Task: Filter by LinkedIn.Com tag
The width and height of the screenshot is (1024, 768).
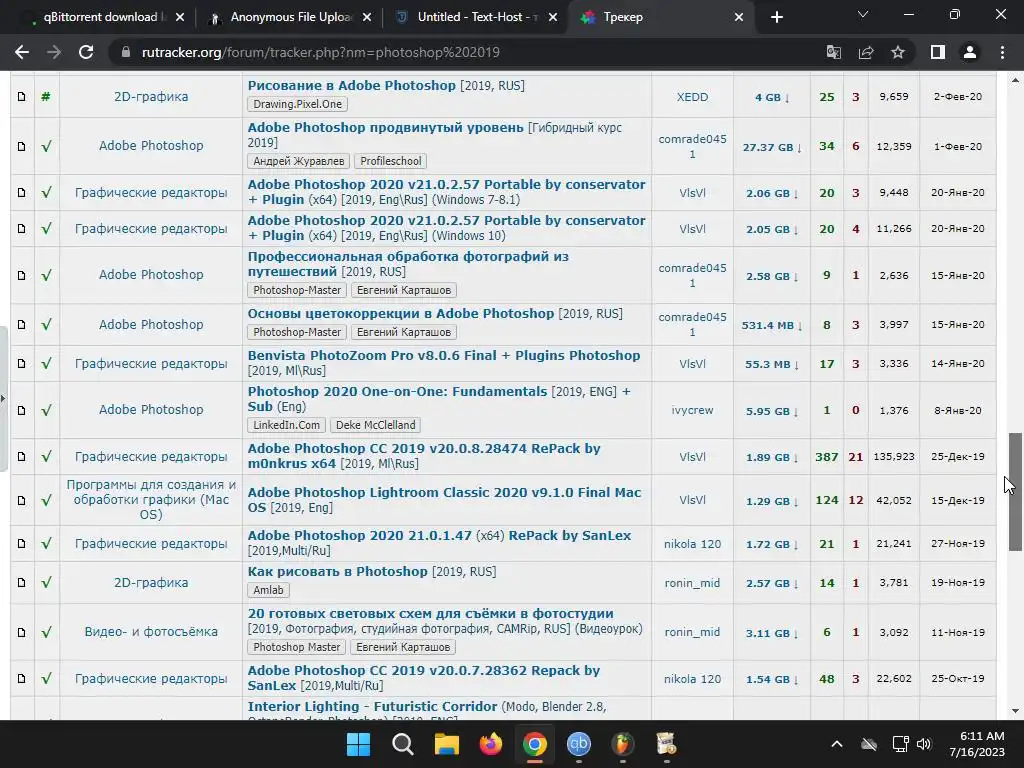Action: click(x=286, y=425)
